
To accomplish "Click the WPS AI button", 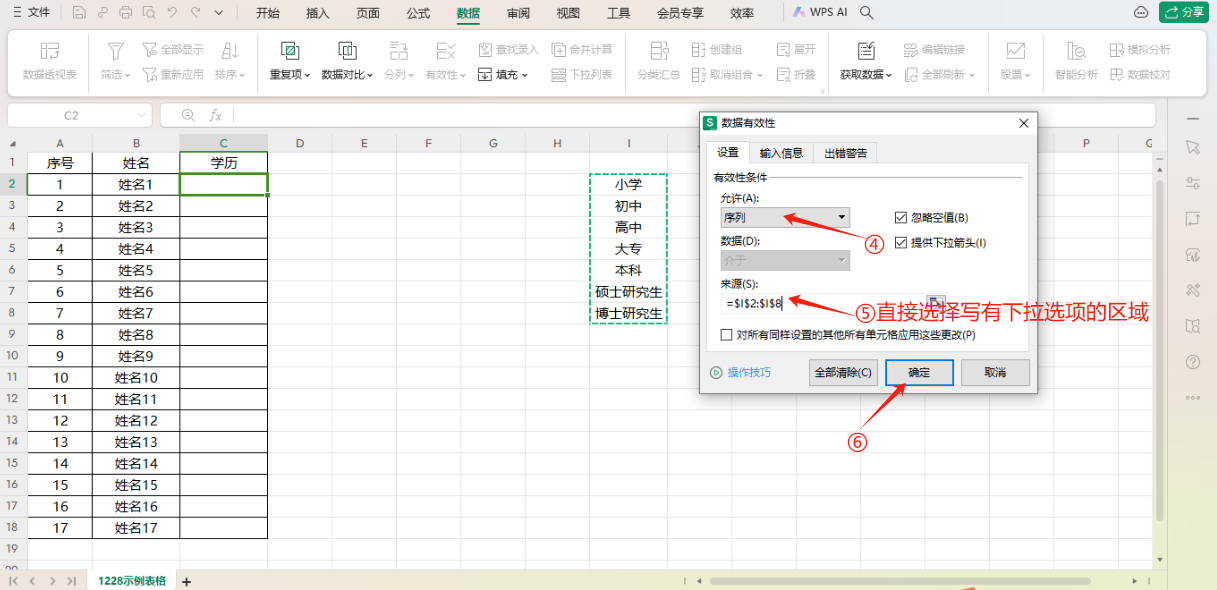I will pos(820,13).
